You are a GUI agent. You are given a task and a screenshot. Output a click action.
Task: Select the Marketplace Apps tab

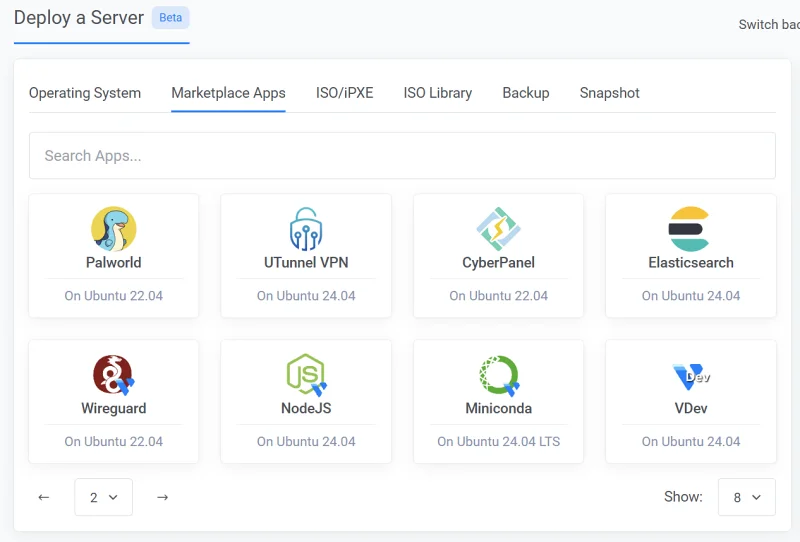pos(228,93)
